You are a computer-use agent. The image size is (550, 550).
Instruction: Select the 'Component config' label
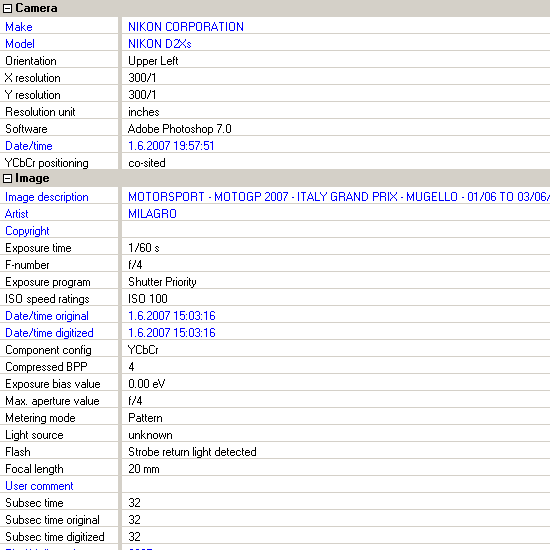pyautogui.click(x=48, y=350)
